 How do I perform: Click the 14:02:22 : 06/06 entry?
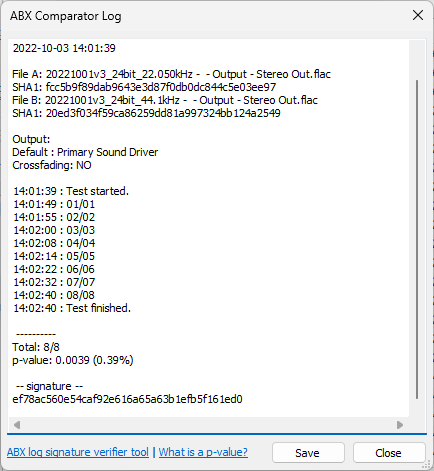(54, 269)
